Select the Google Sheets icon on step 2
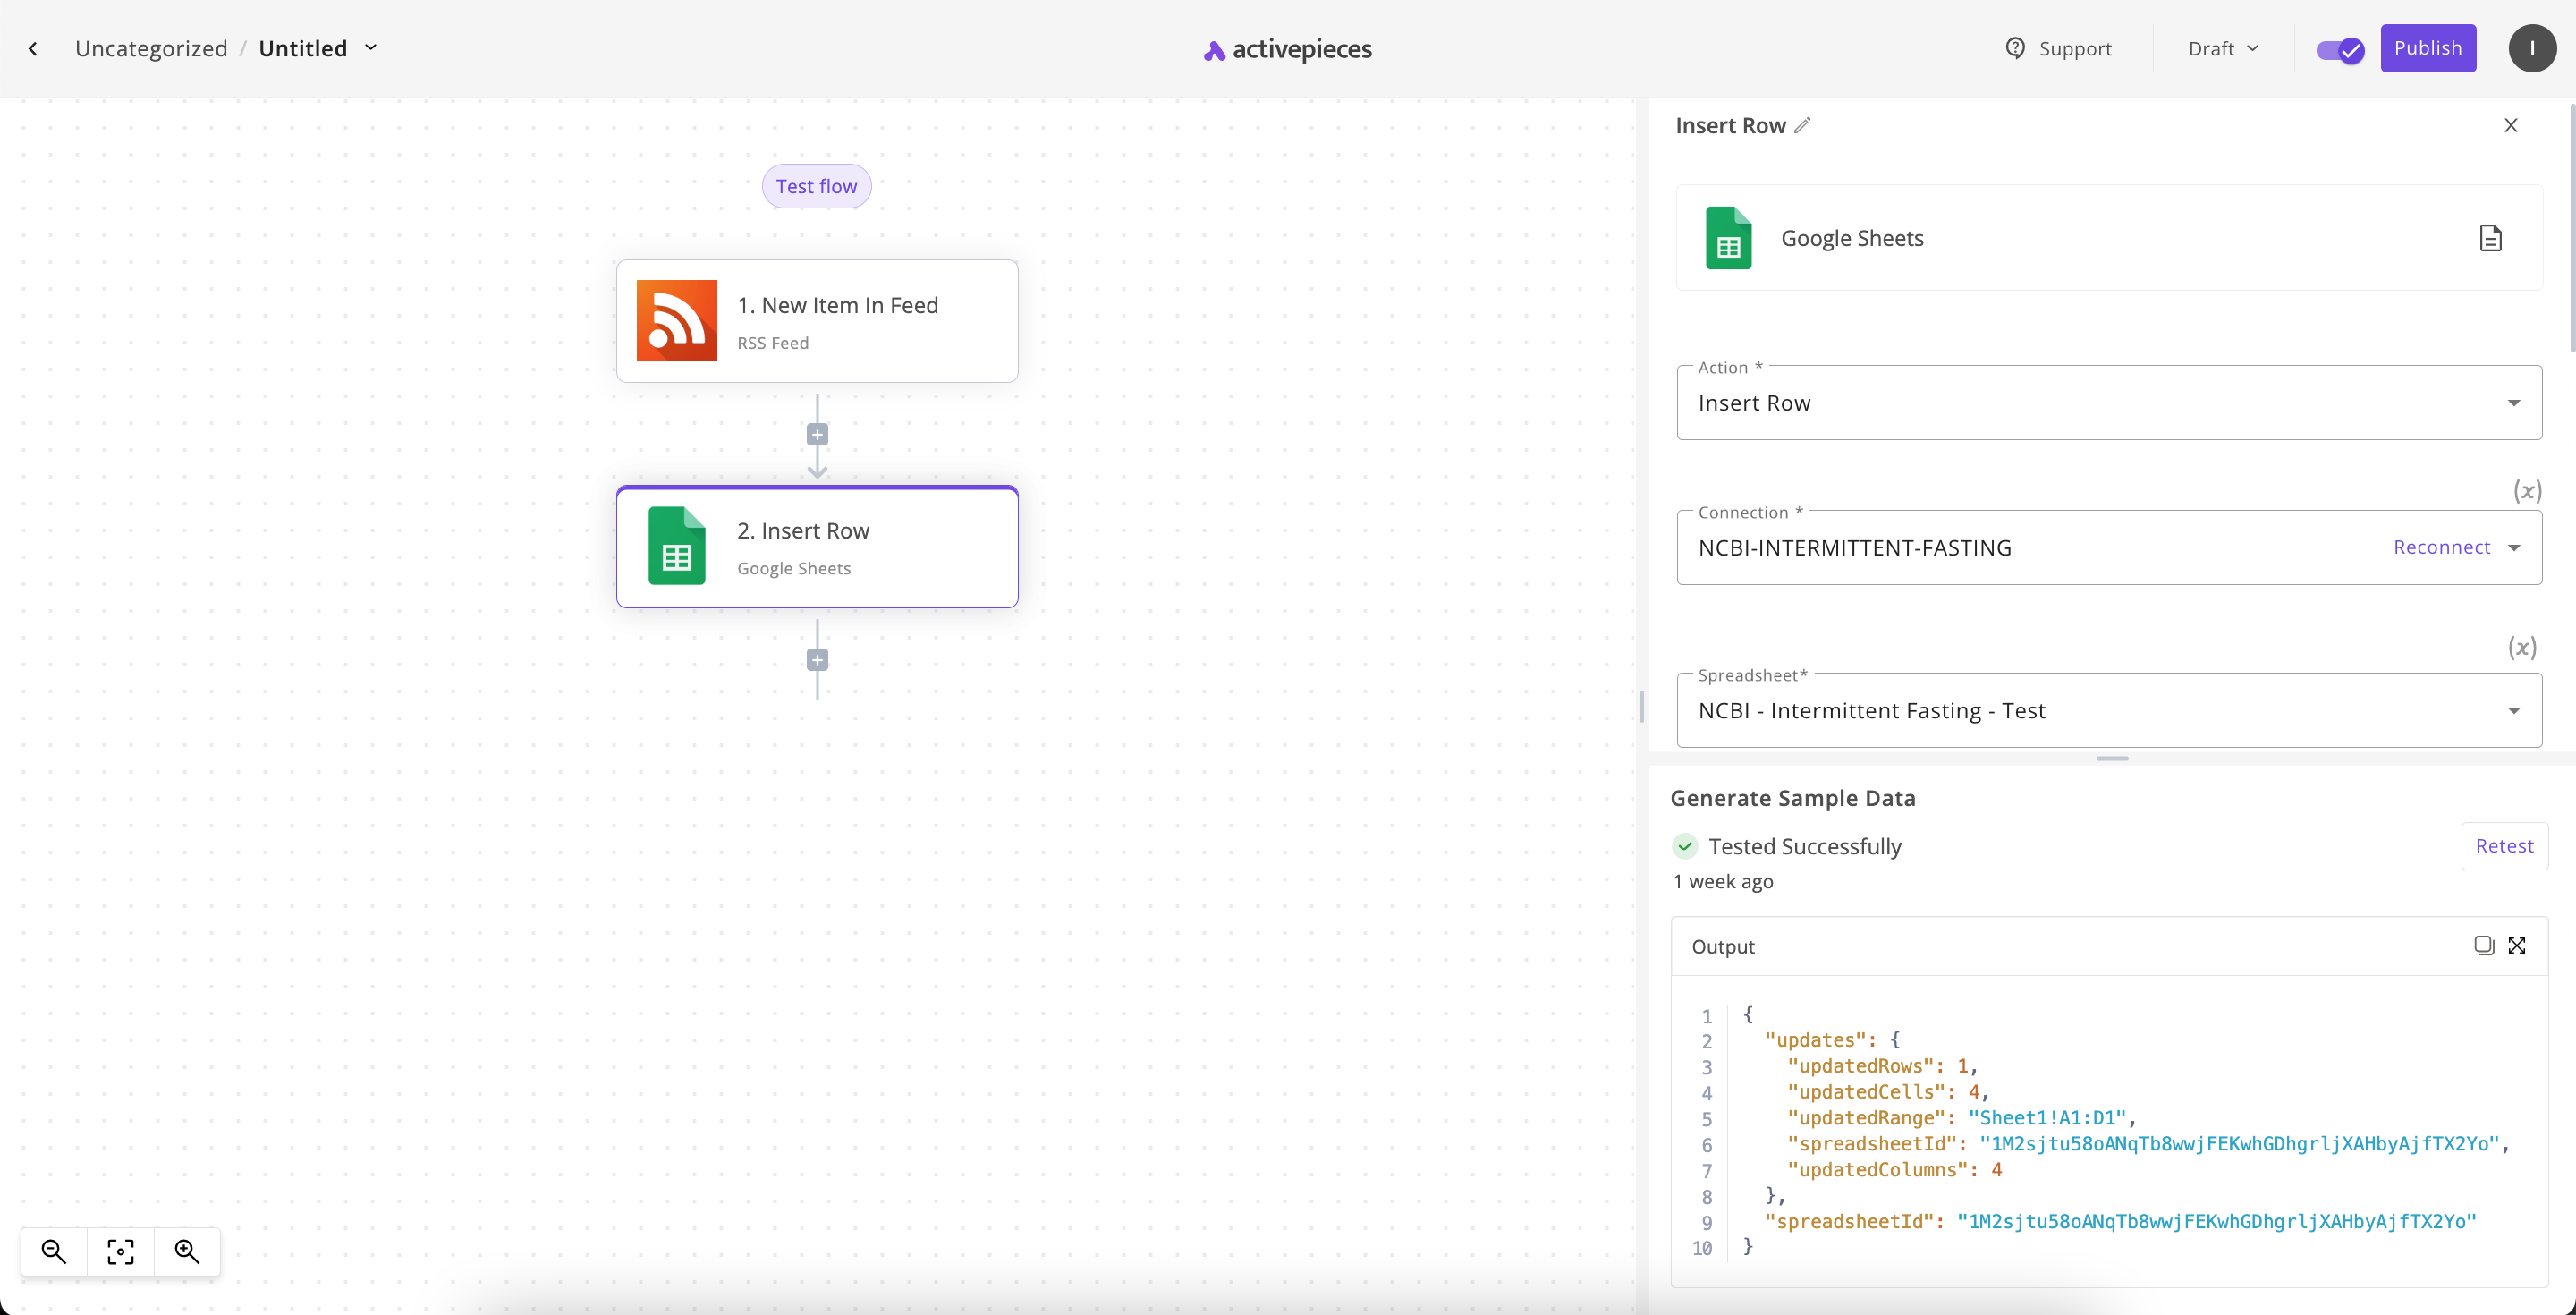The height and width of the screenshot is (1315, 2576). tap(677, 546)
